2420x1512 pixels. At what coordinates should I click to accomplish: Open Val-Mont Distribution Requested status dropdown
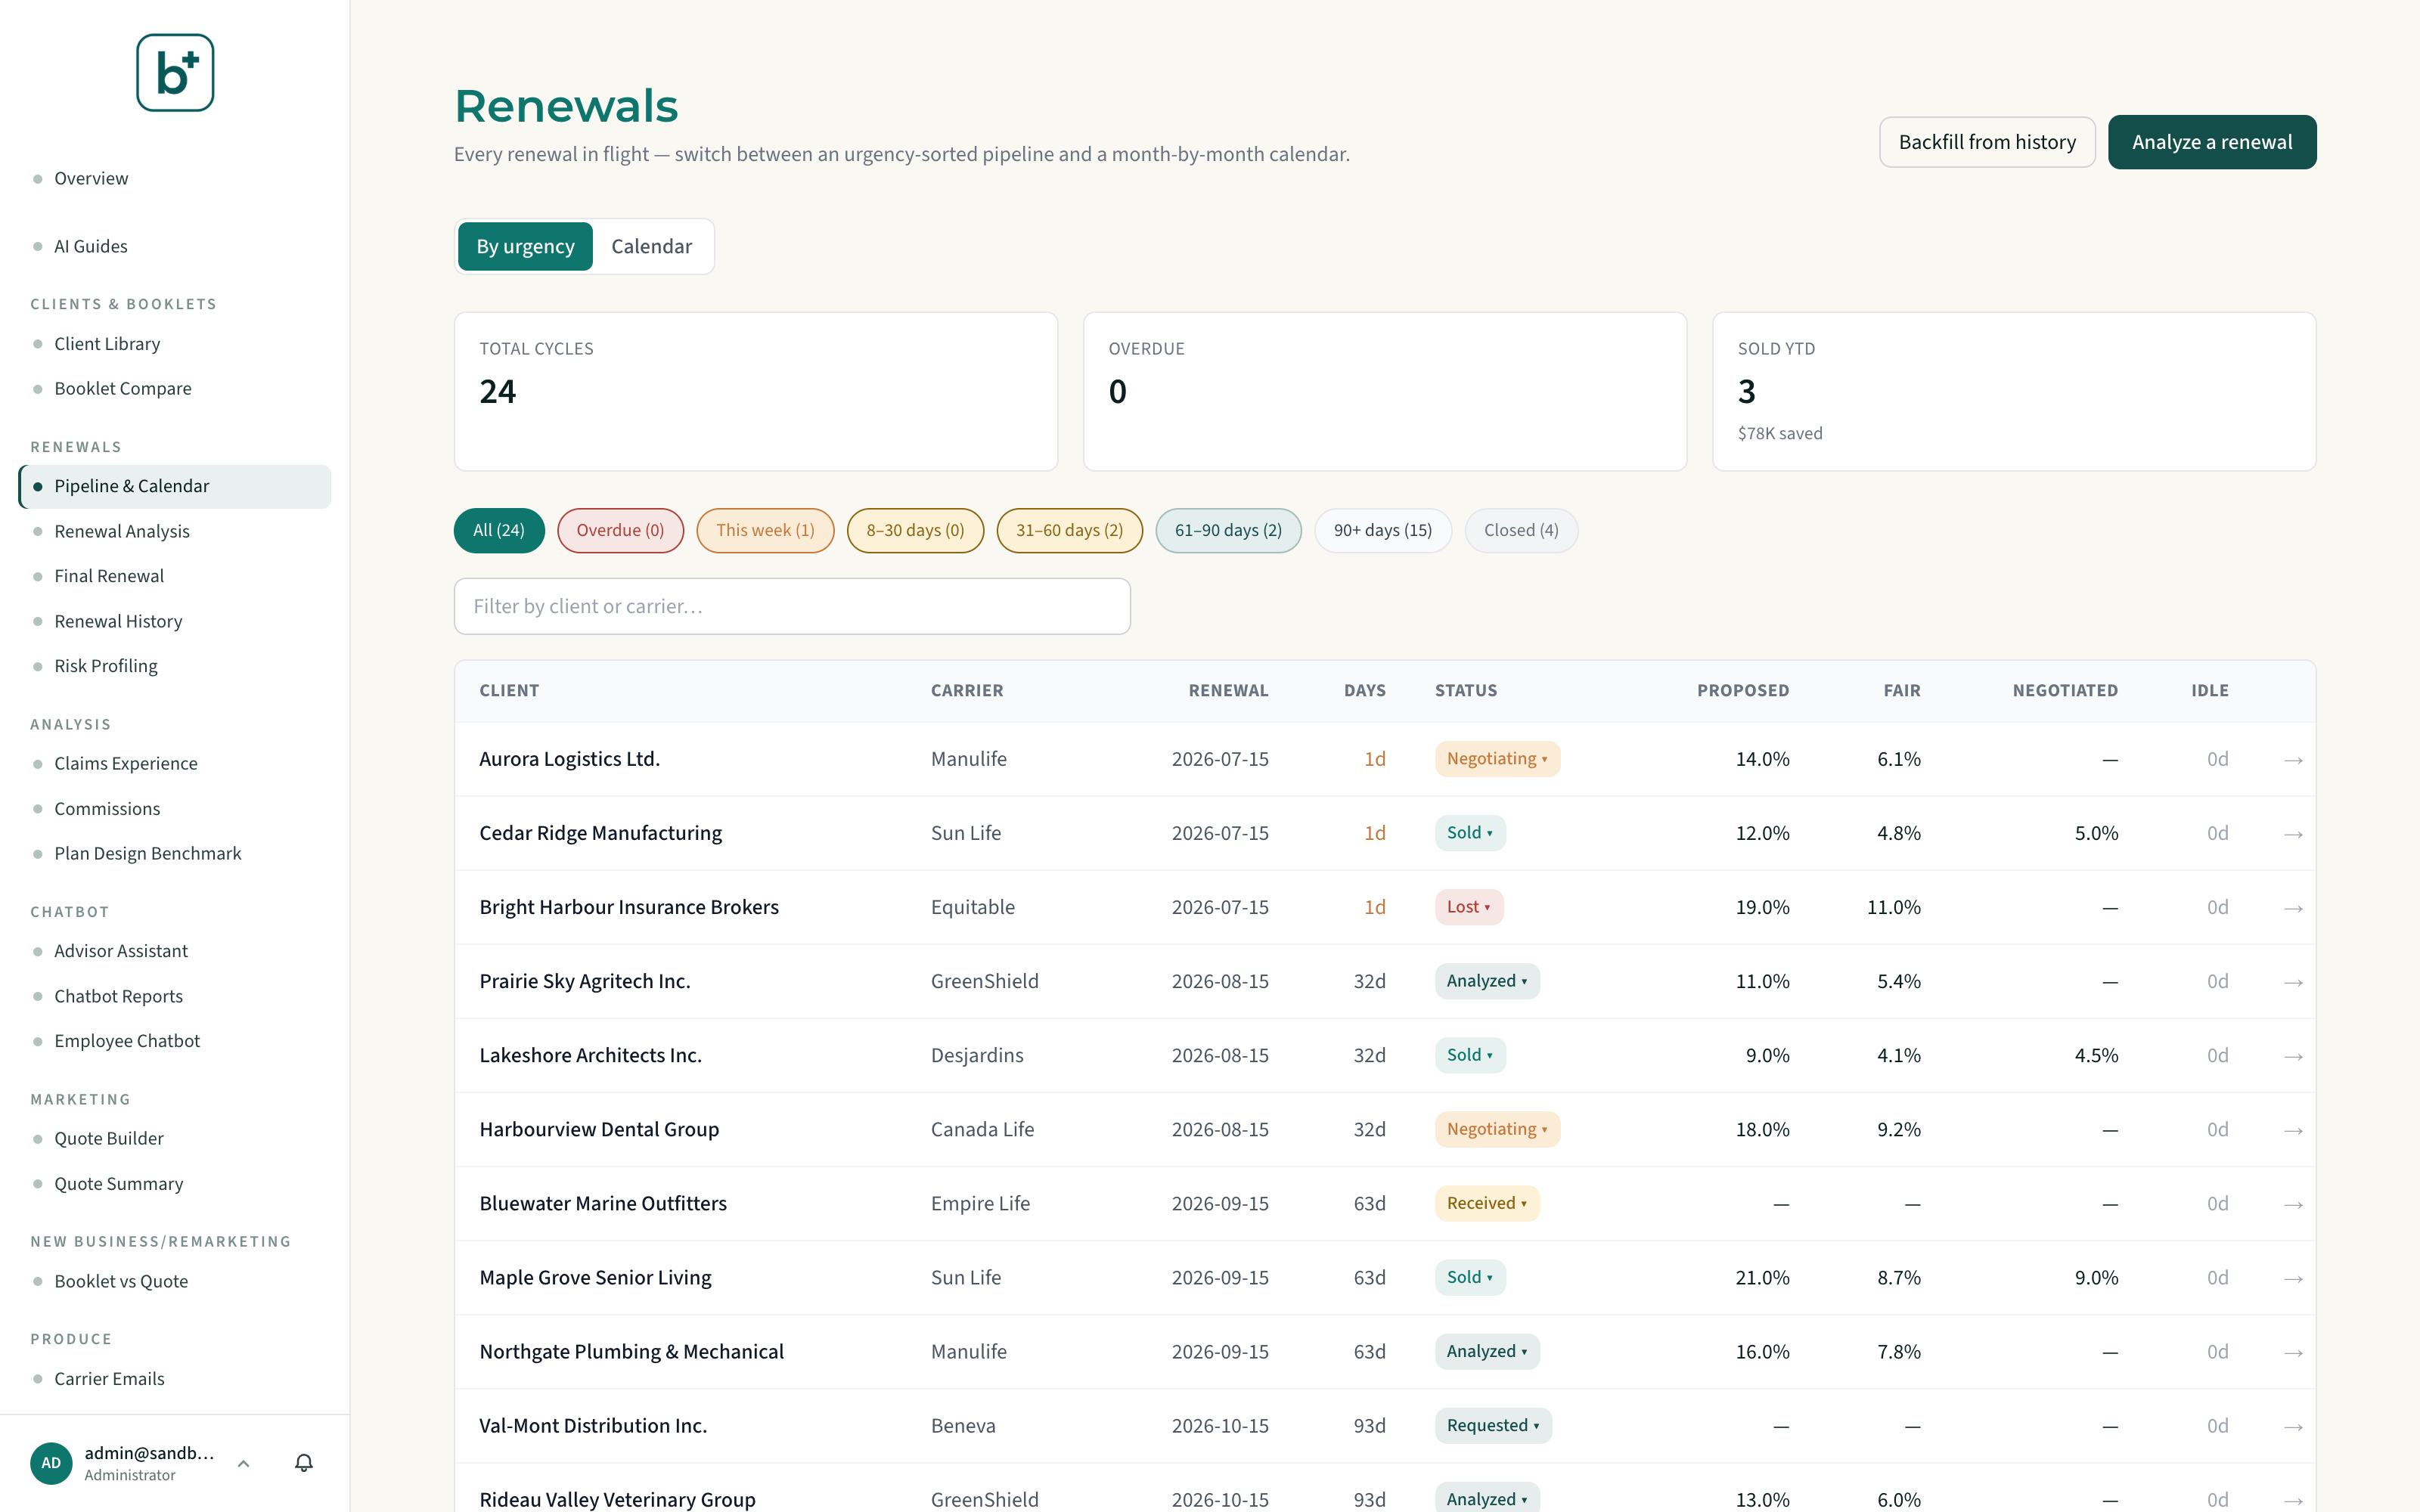[x=1493, y=1425]
